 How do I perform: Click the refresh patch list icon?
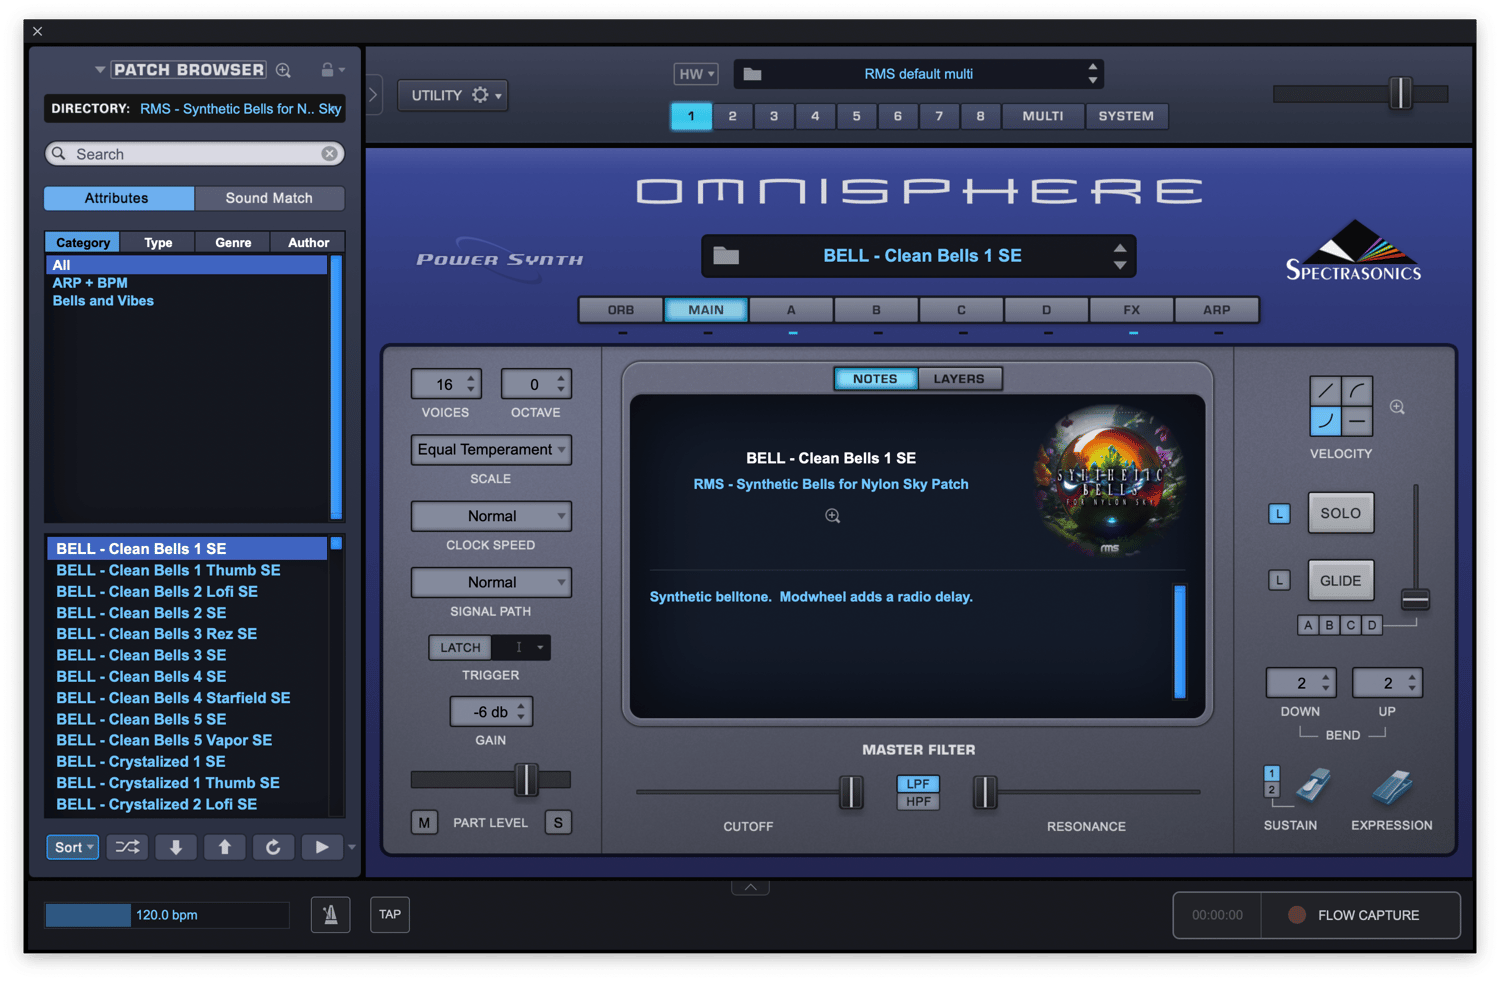[x=273, y=847]
